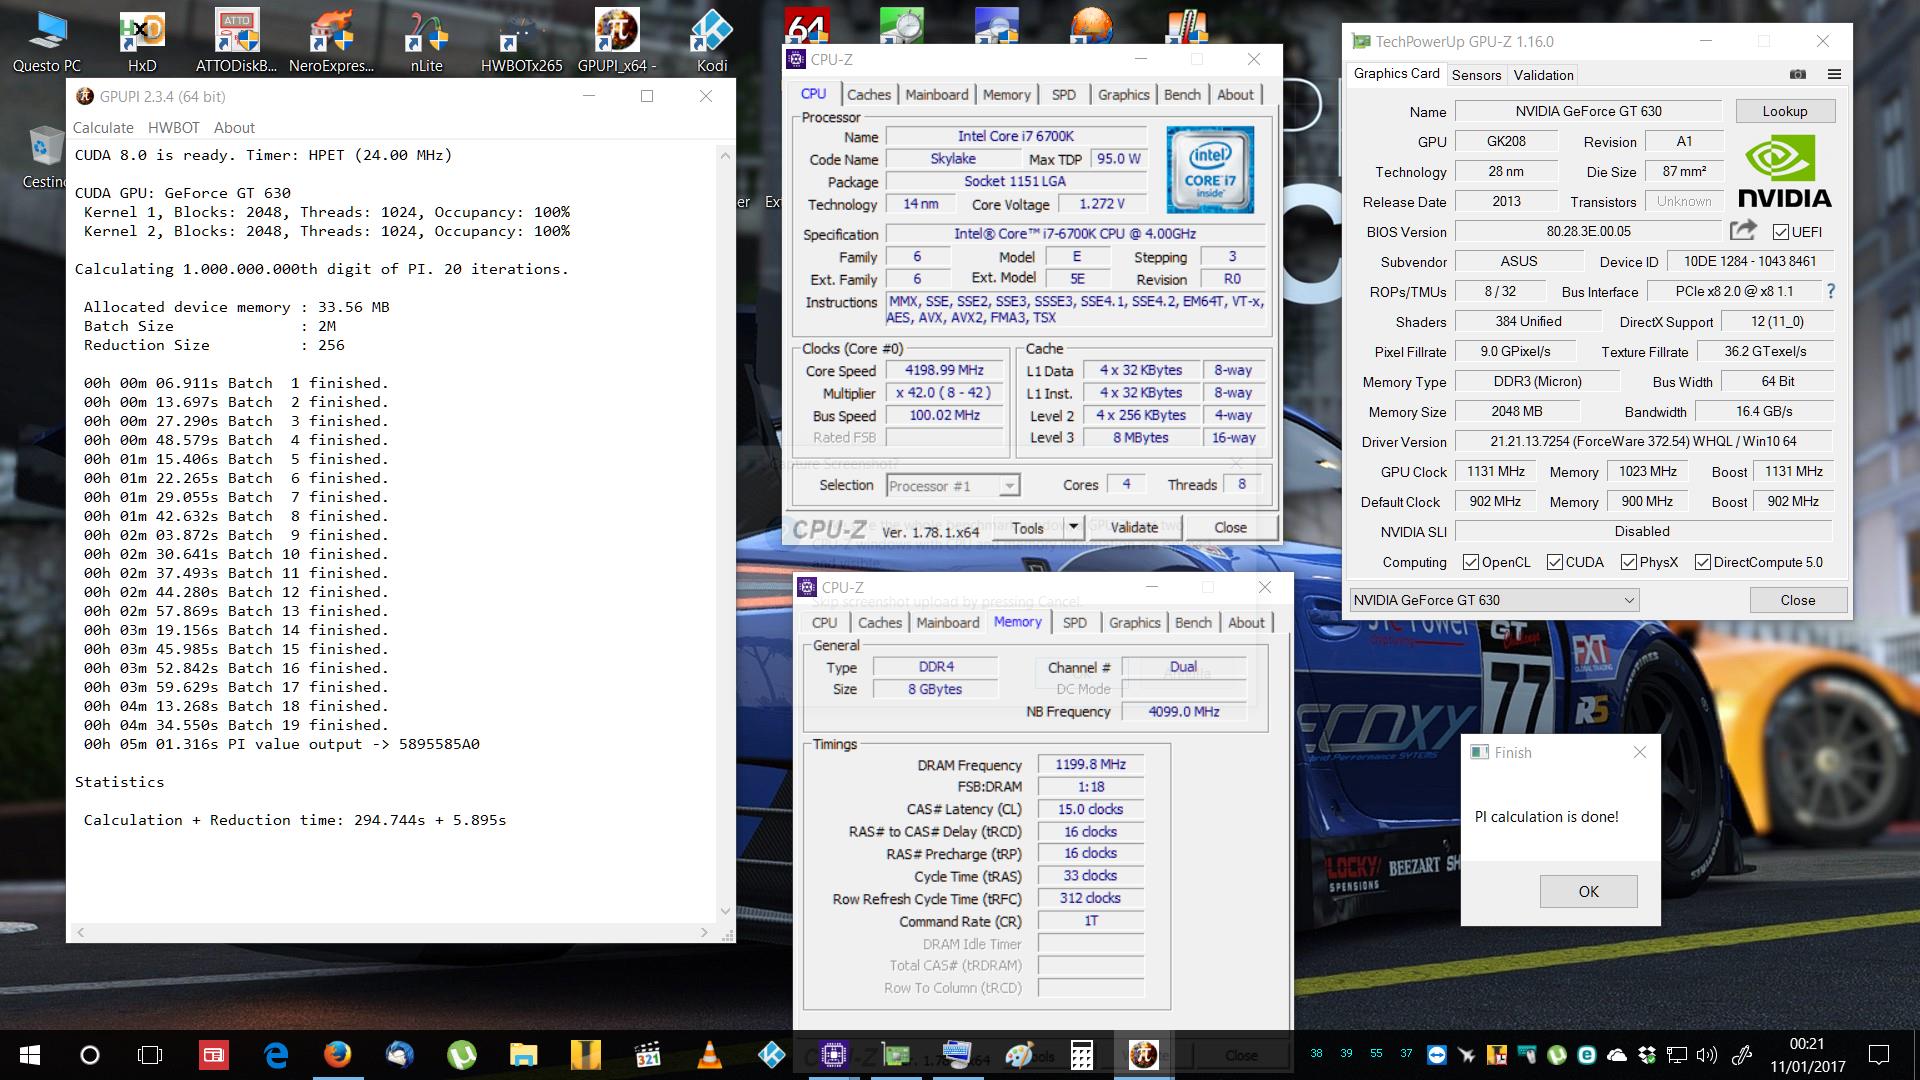This screenshot has height=1080, width=1920.
Task: Switch to GPUPI in the taskbar
Action: click(1143, 1054)
